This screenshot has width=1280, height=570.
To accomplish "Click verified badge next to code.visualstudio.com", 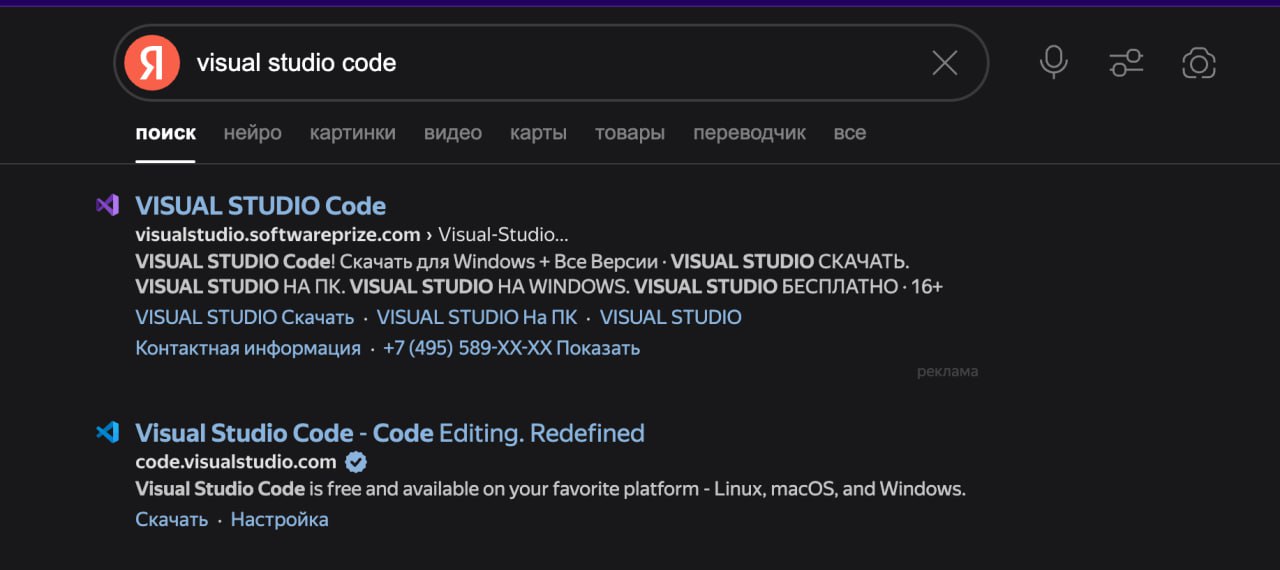I will [x=356, y=461].
